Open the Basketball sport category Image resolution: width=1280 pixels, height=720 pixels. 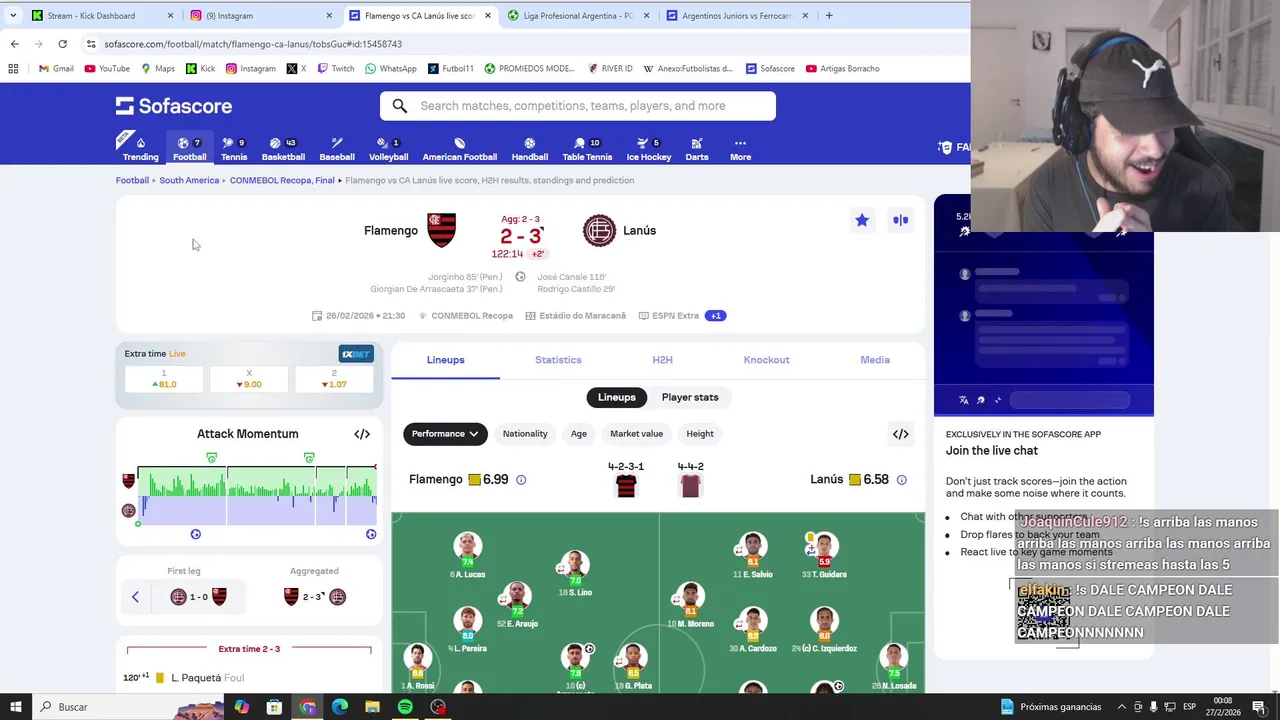283,149
